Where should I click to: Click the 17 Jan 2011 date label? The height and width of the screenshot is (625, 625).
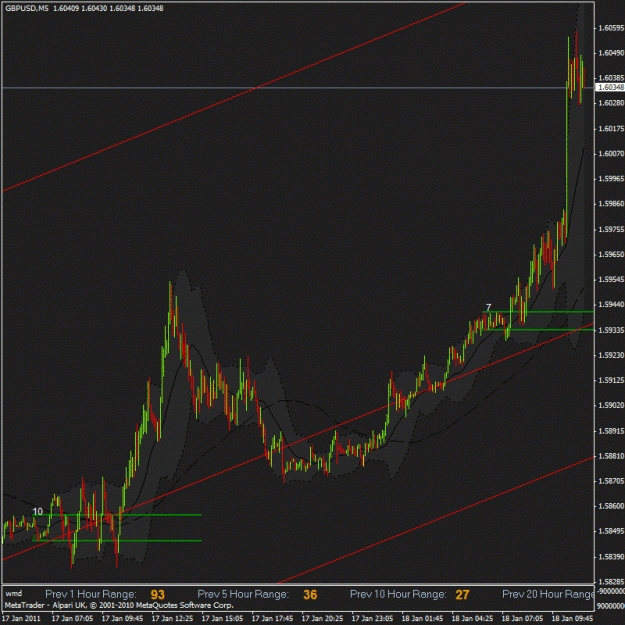(x=21, y=618)
